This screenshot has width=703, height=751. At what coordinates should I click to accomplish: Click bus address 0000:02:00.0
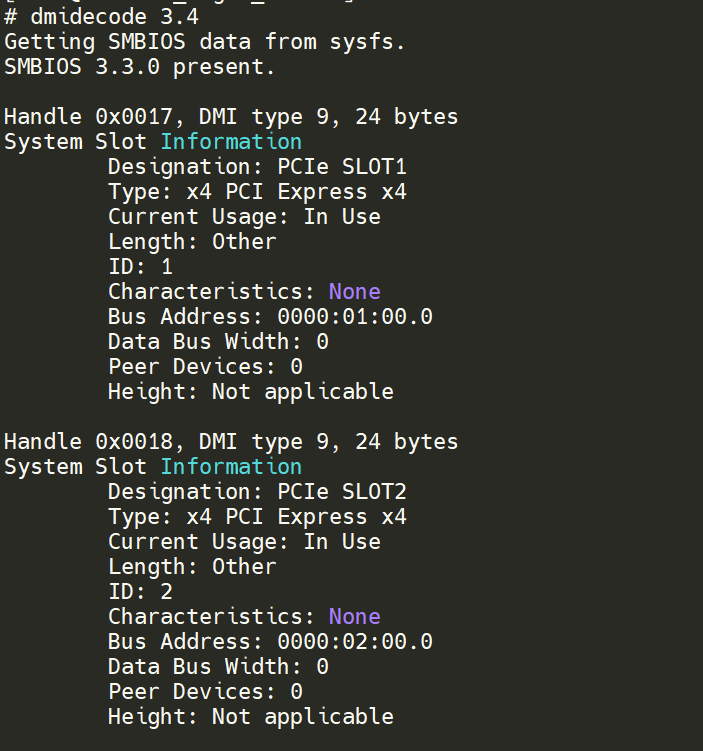(355, 642)
